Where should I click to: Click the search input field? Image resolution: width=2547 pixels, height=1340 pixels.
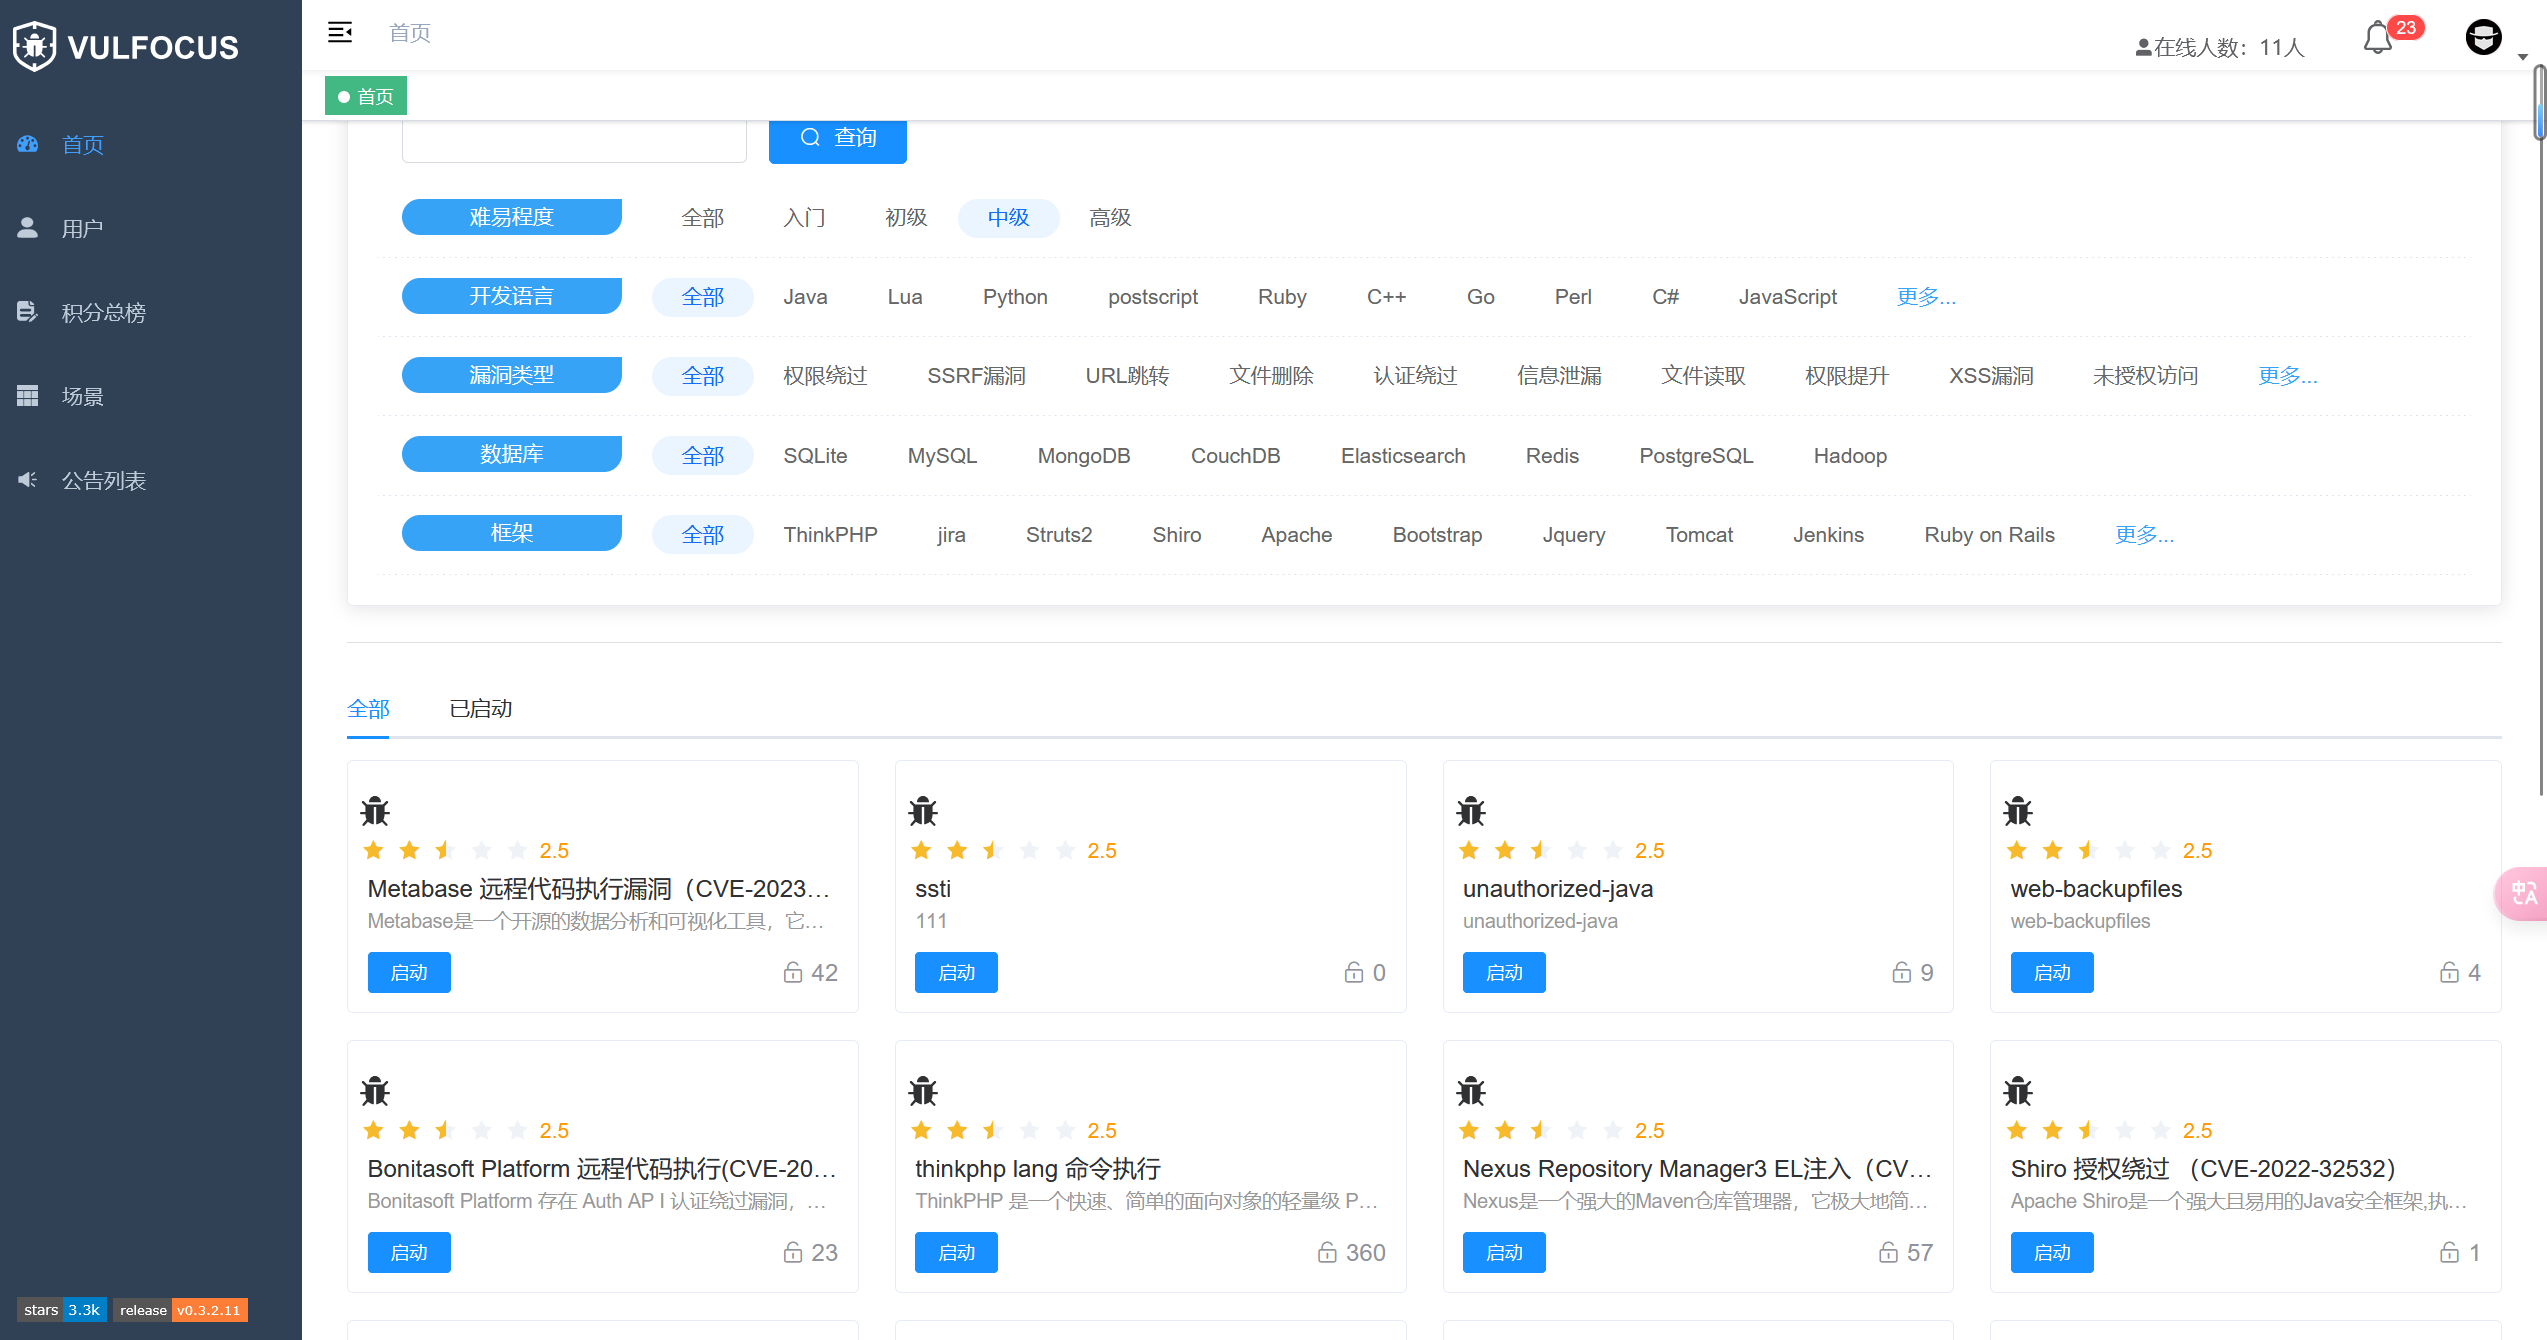point(574,141)
